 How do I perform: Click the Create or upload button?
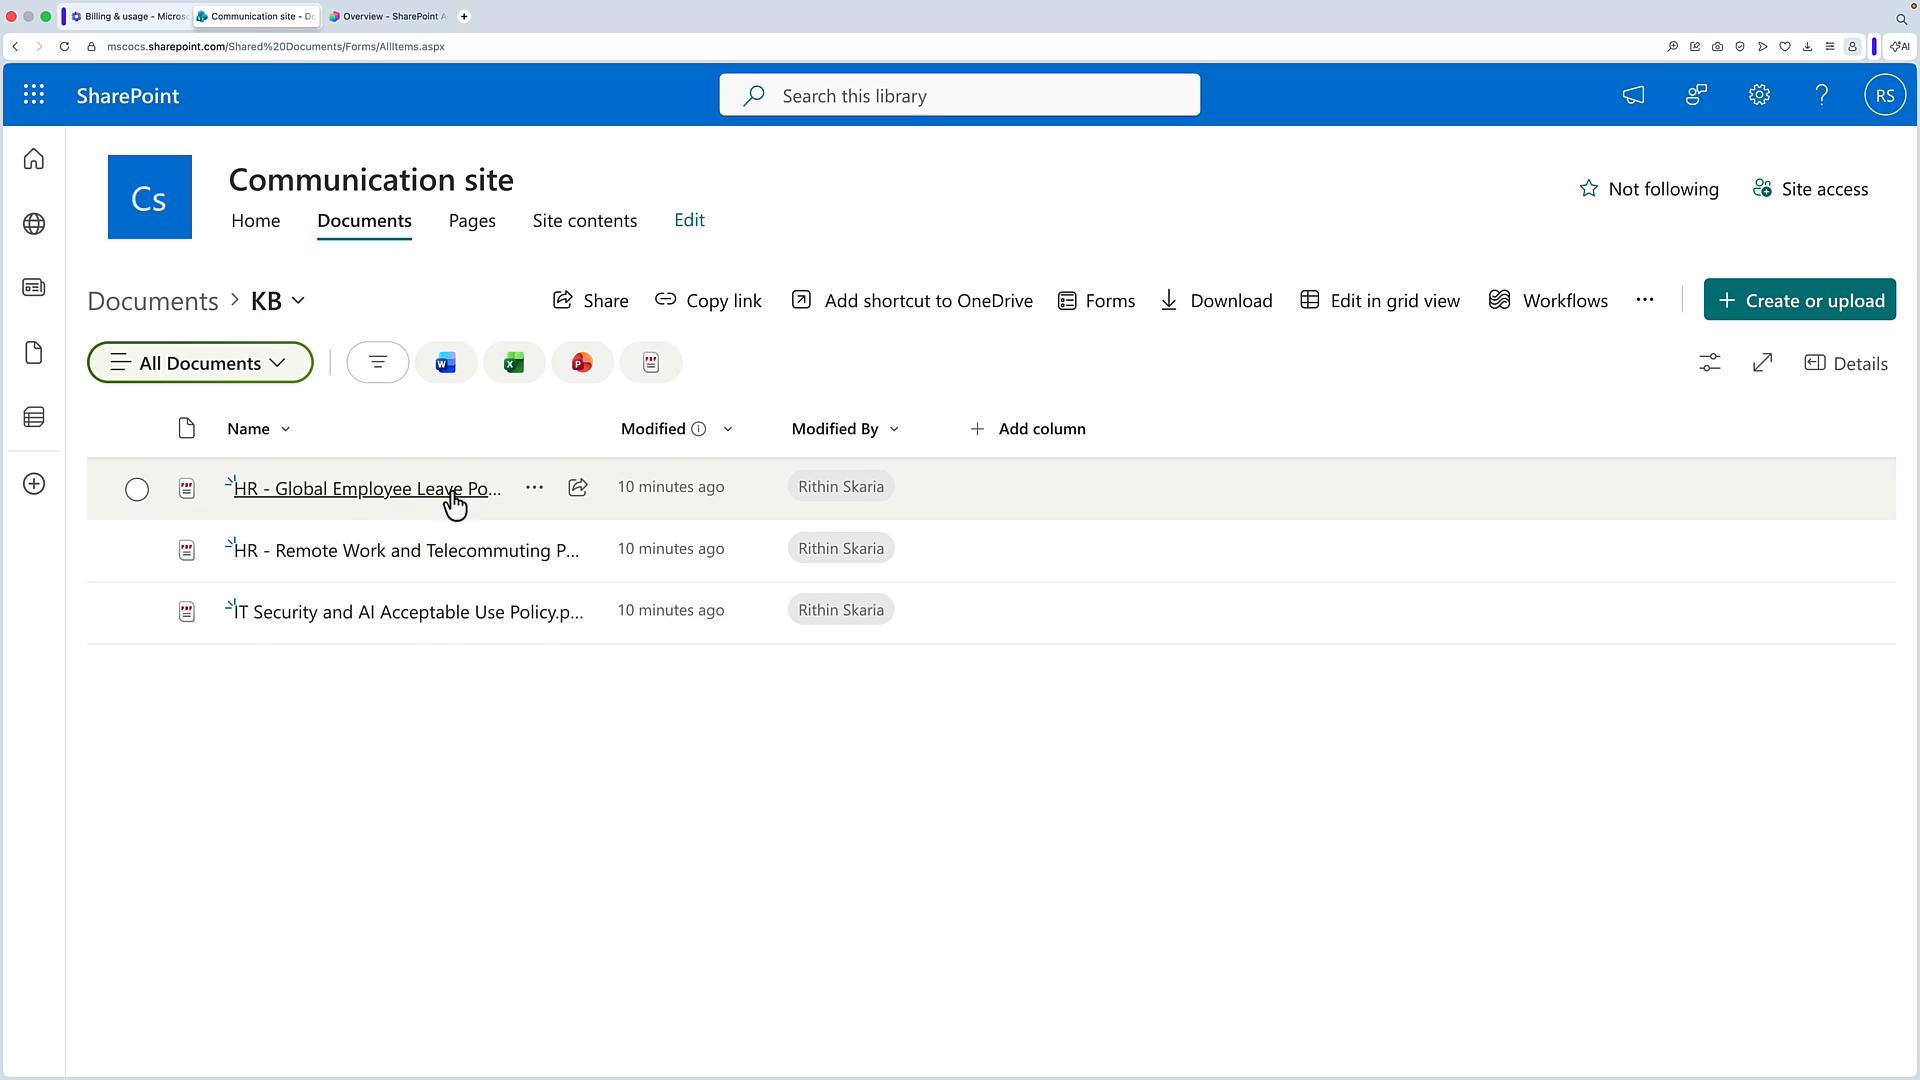click(x=1800, y=300)
